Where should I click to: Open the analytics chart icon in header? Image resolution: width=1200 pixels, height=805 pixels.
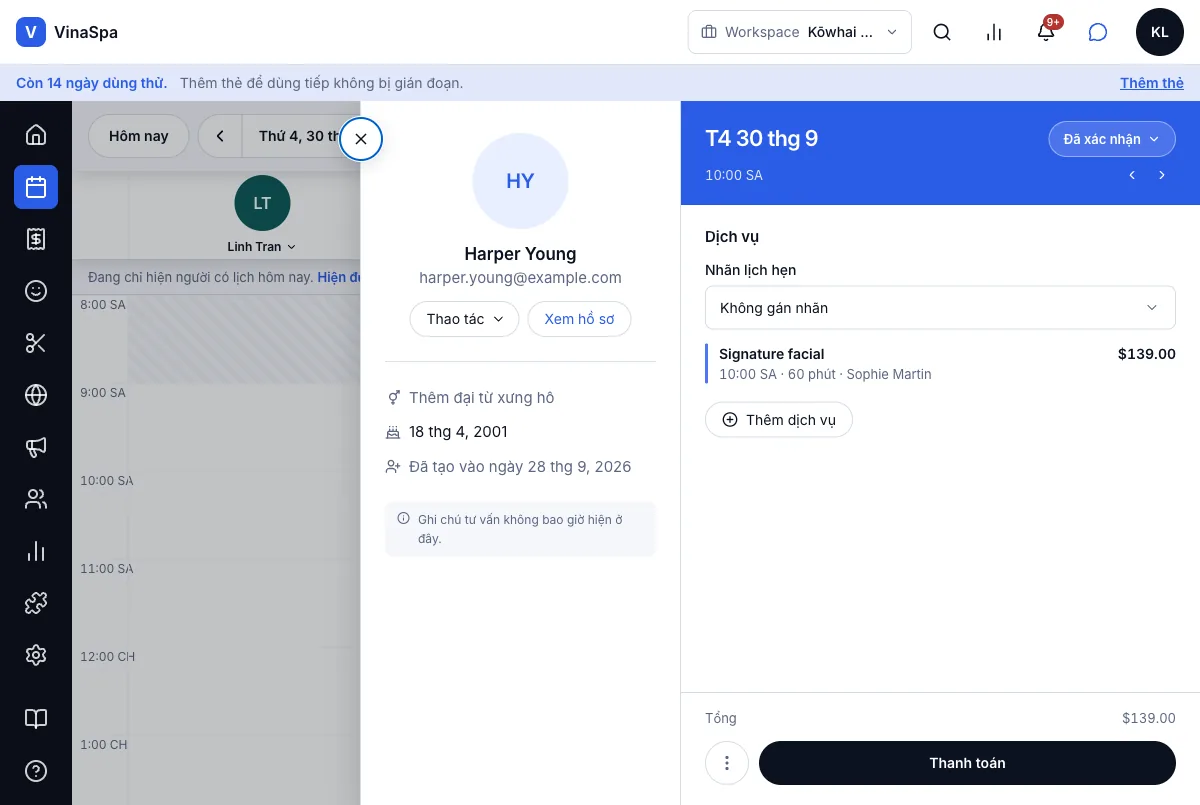[x=994, y=32]
